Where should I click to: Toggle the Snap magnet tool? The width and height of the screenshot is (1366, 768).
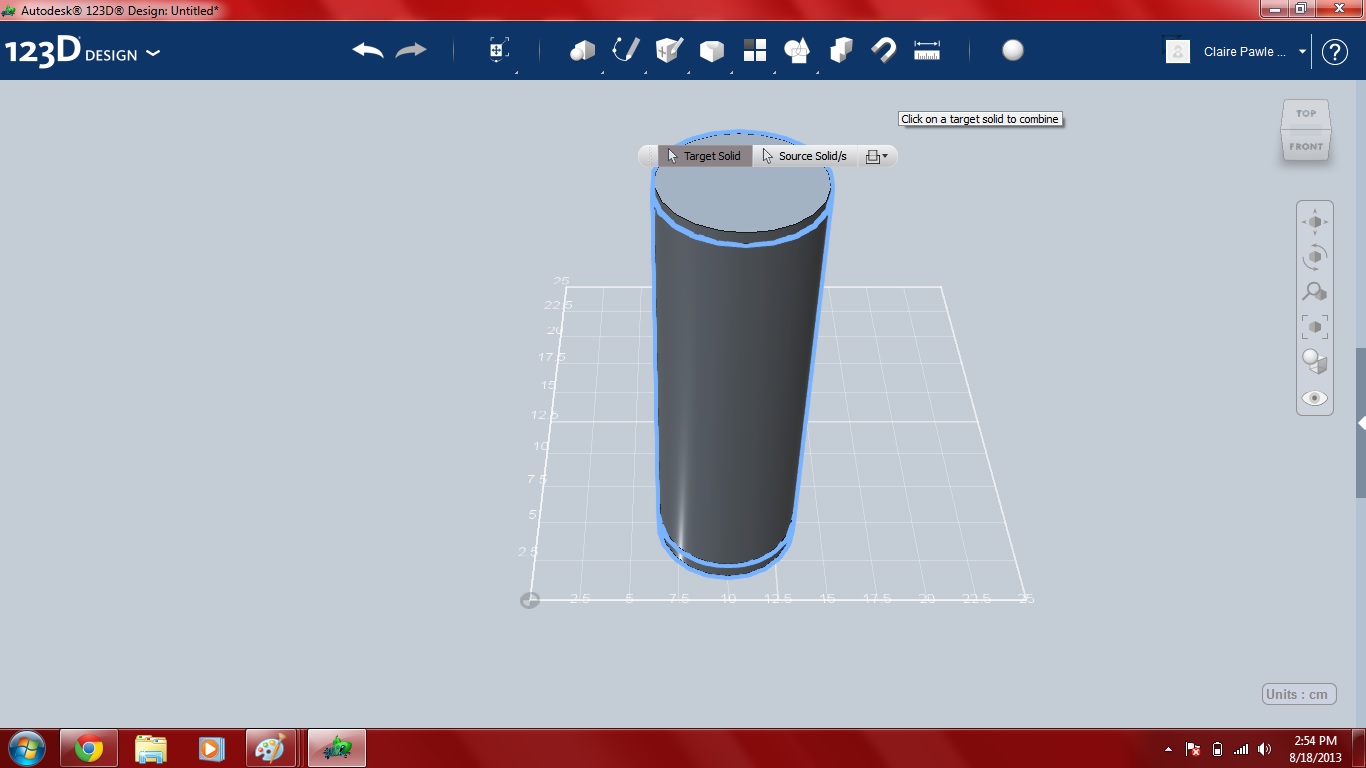(x=884, y=50)
